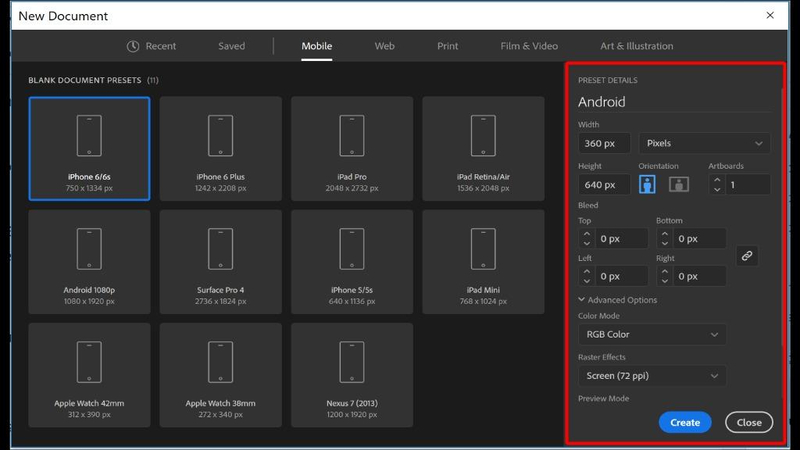Choose the iPhone 5/5s preset

[352, 262]
